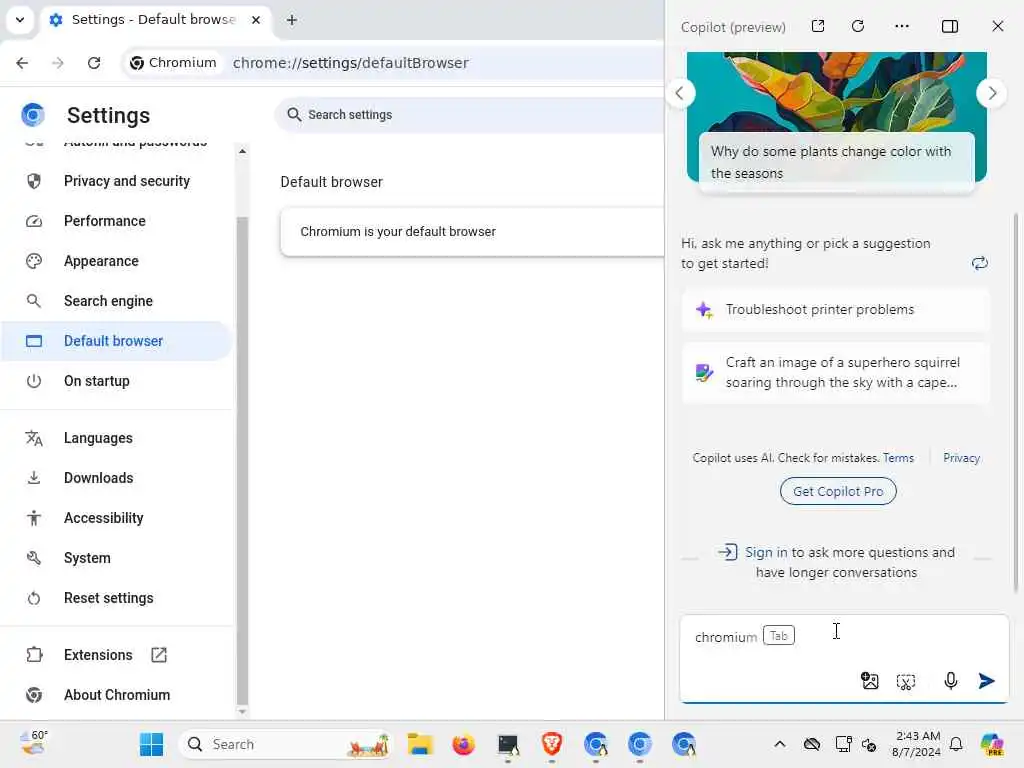Reload the settings page
Screen dimensions: 1024x768
tap(94, 63)
